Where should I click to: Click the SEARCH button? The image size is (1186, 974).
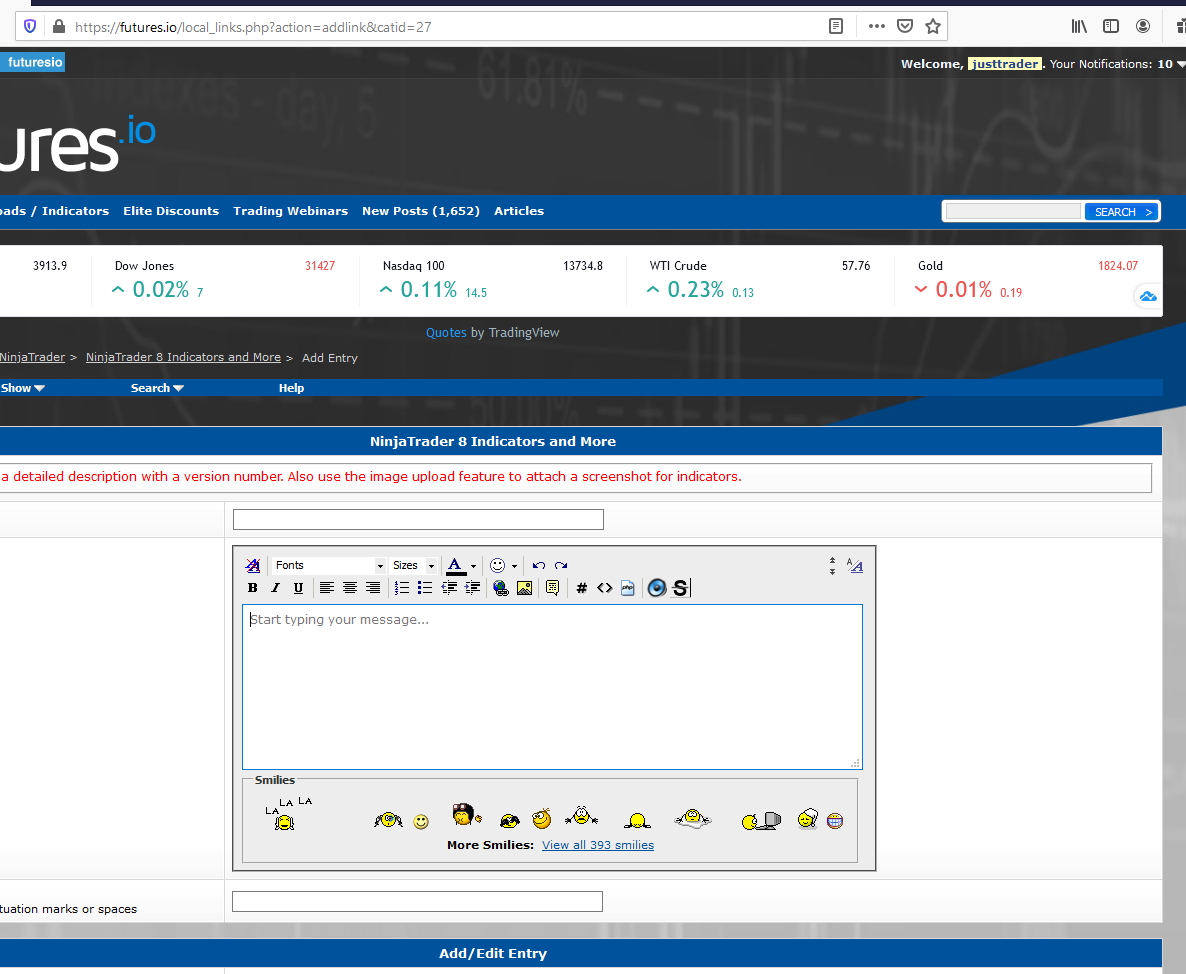point(1122,212)
